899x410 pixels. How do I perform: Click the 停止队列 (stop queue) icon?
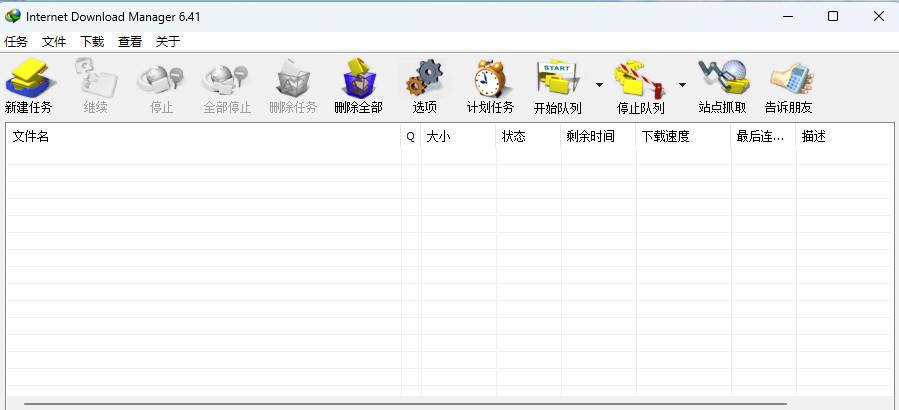(x=641, y=79)
